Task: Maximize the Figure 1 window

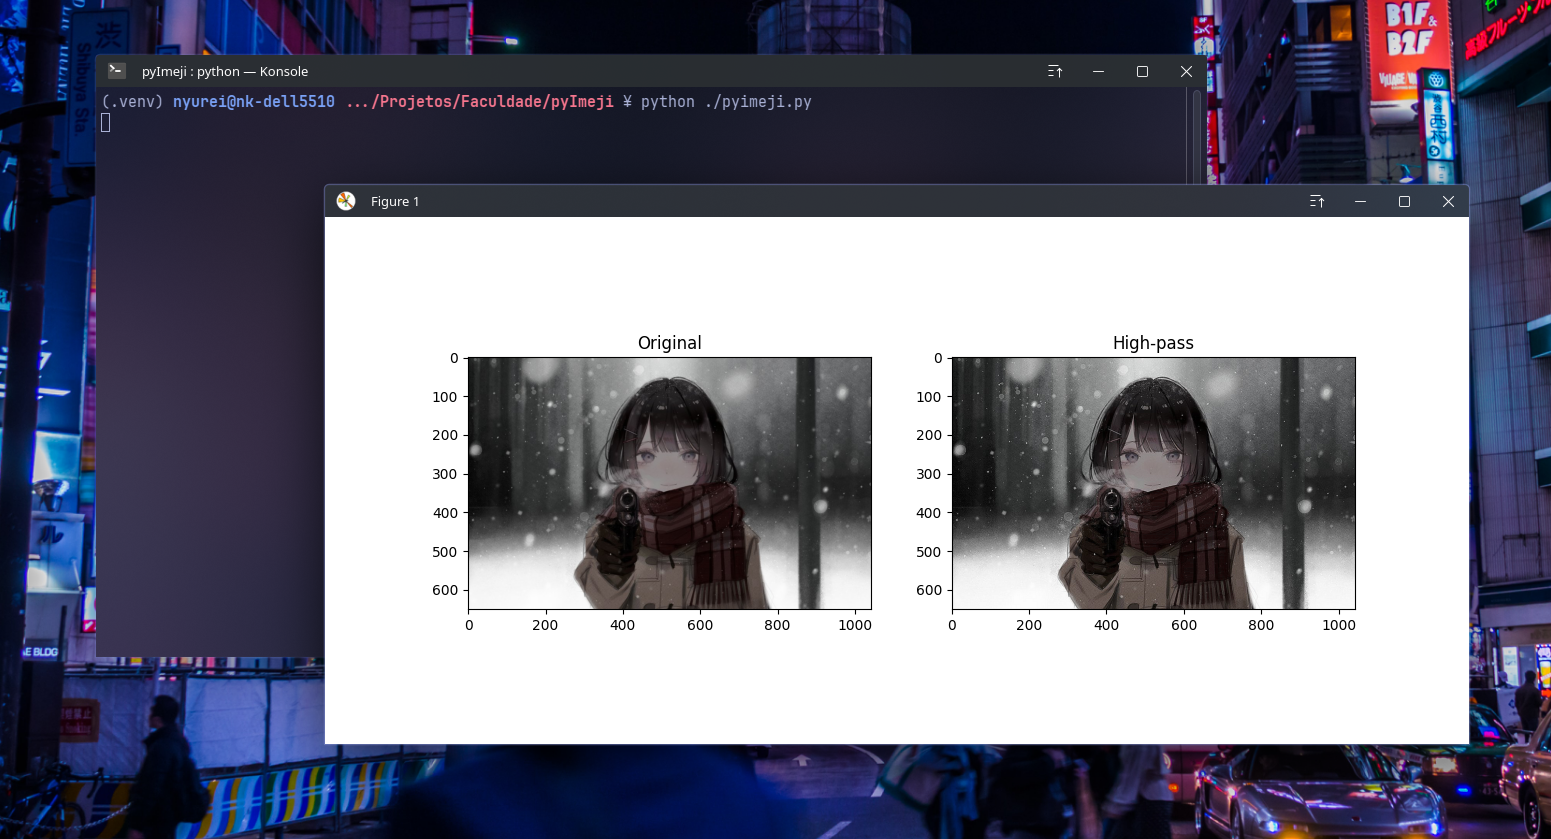Action: (1405, 201)
